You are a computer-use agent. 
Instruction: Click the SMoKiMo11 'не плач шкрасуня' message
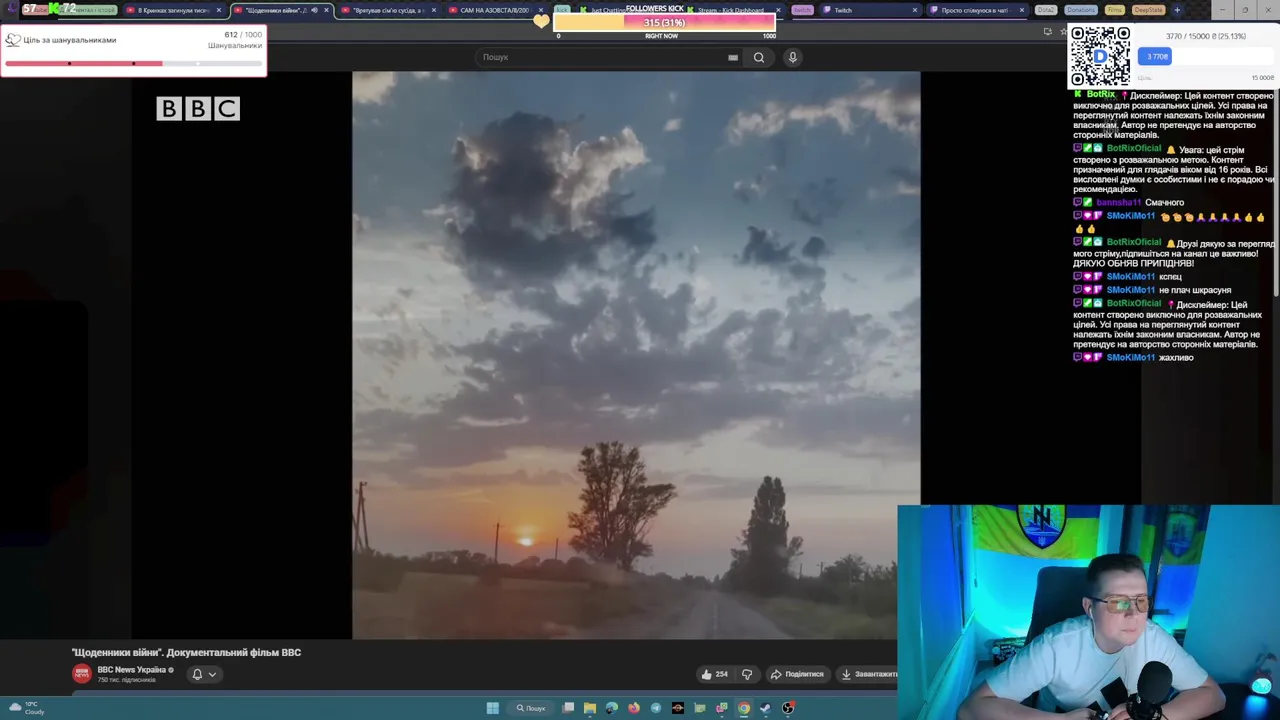[x=1152, y=290]
